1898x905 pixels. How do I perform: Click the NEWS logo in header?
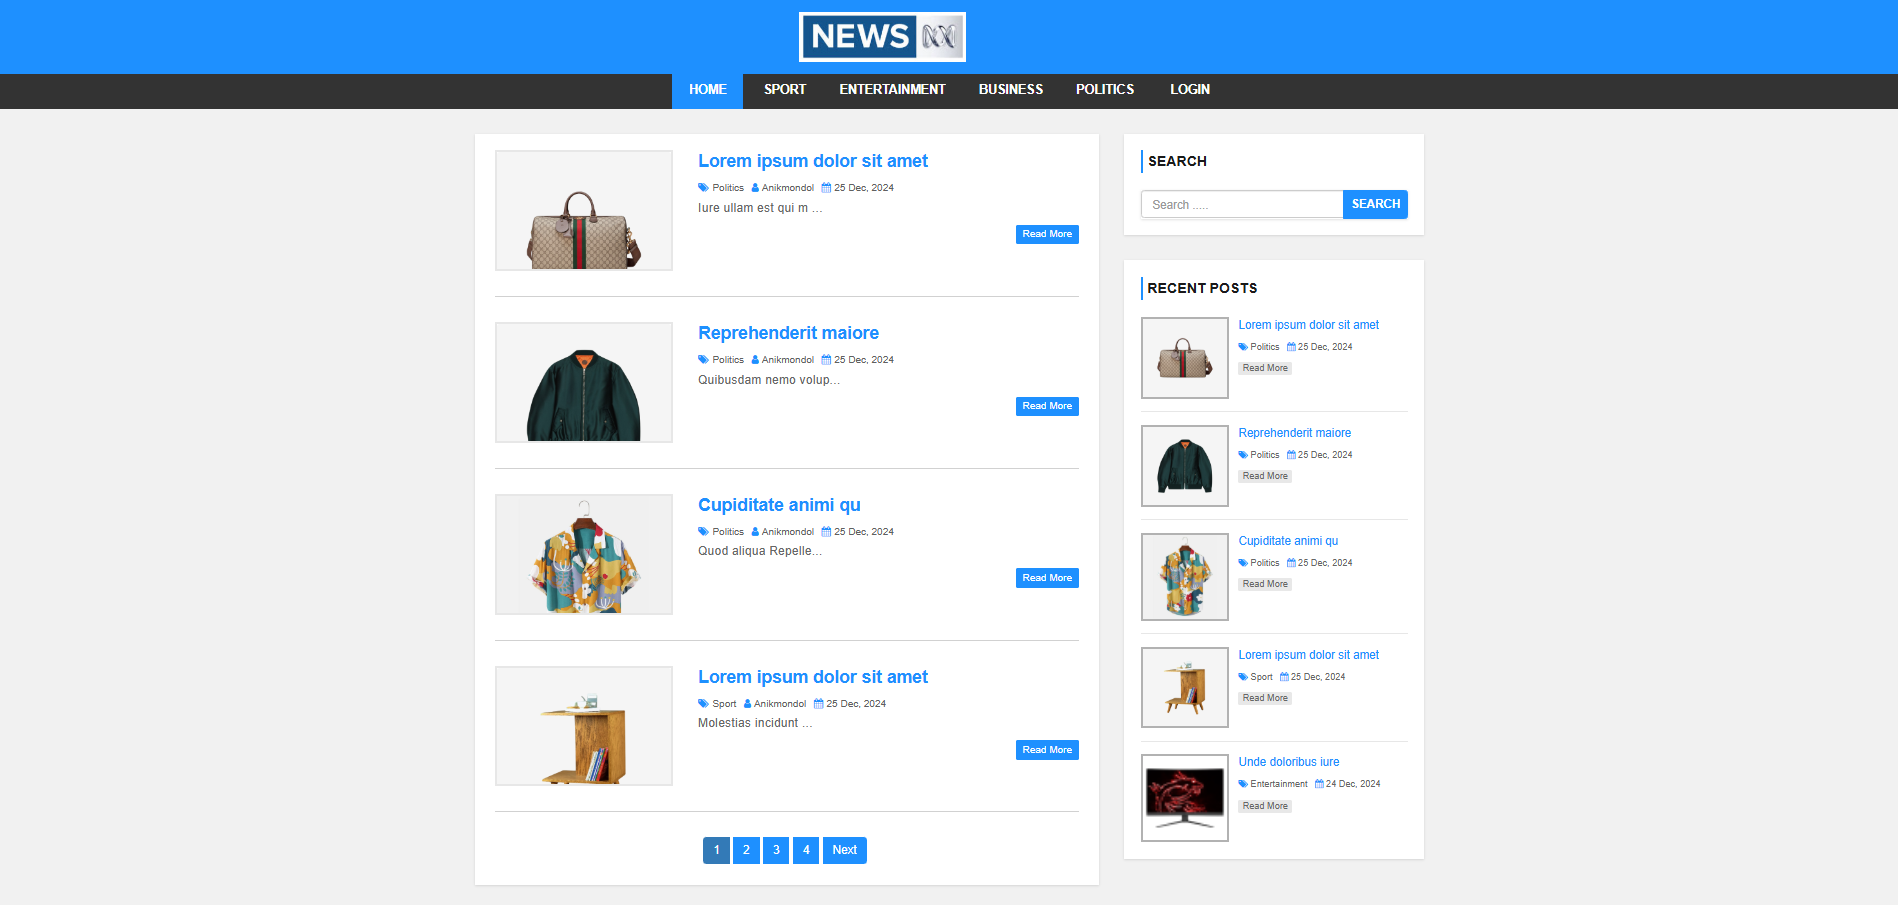pos(882,37)
